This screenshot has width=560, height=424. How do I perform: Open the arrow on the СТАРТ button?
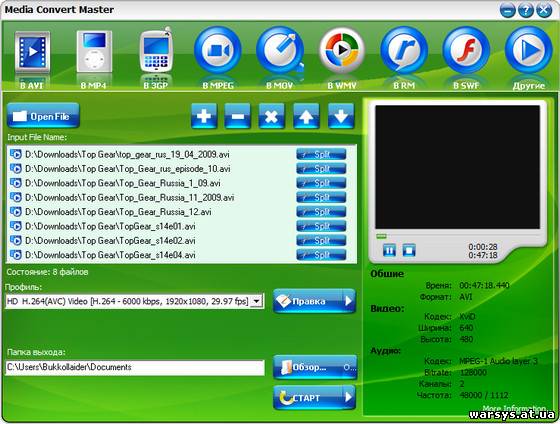pos(348,397)
